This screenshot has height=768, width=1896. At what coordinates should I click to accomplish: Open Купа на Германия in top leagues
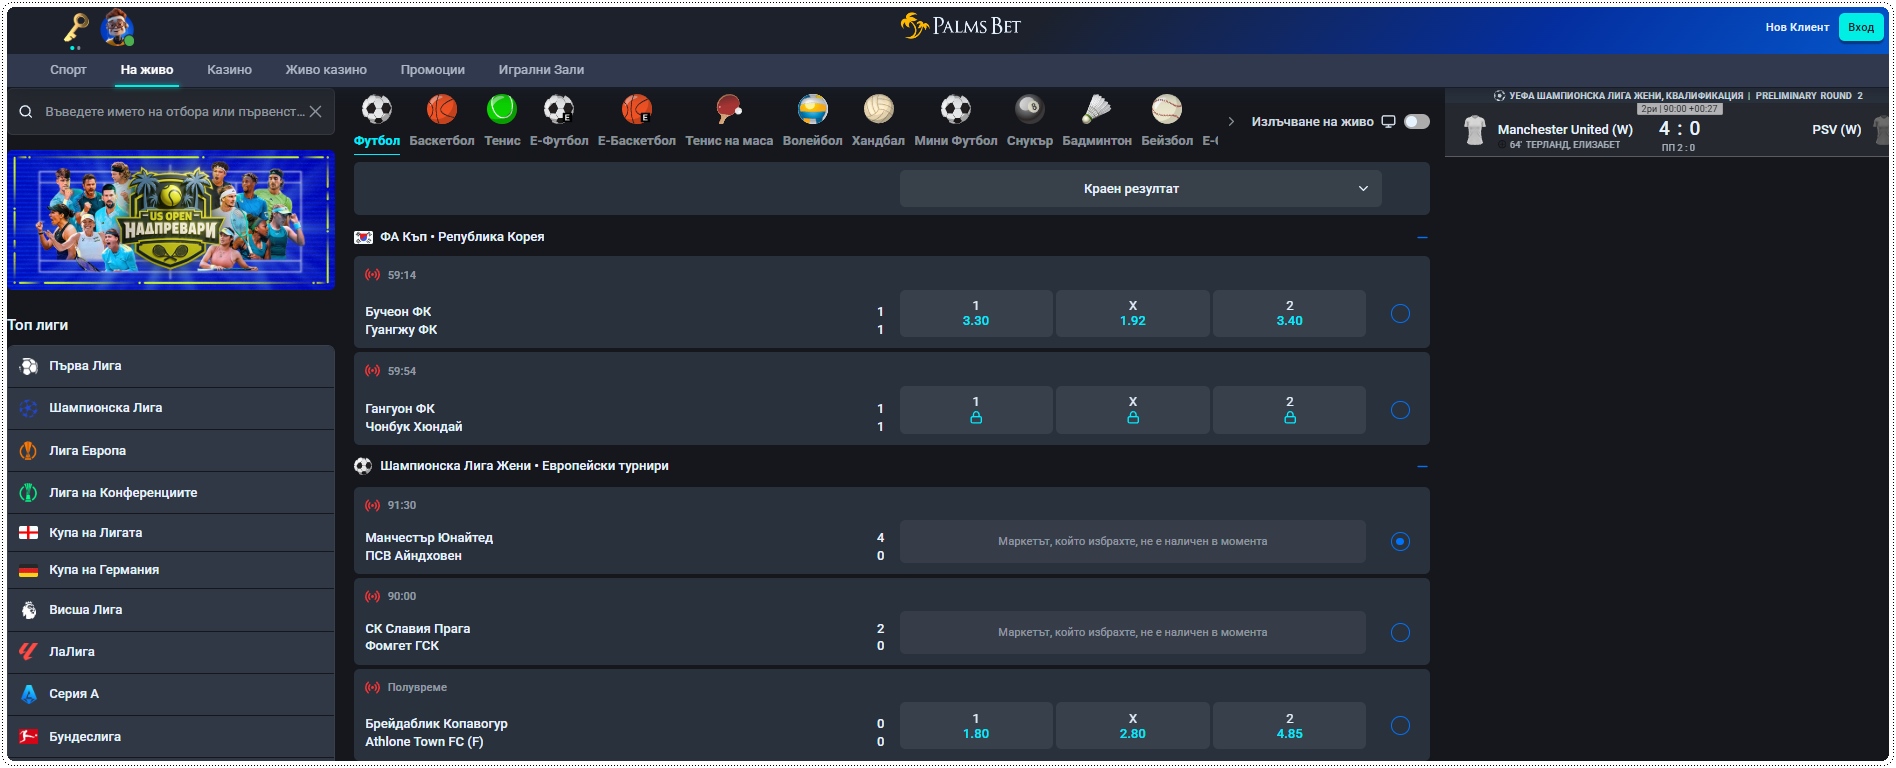tap(171, 570)
